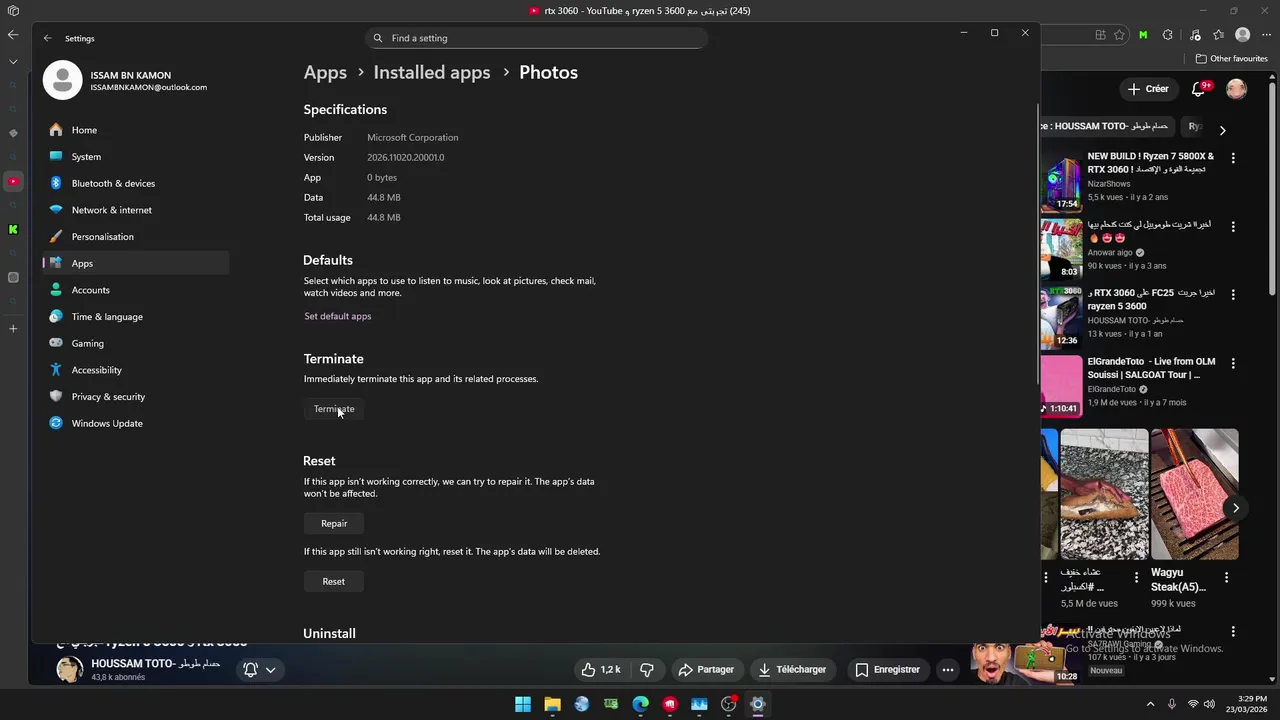Open YouTube account avatar menu
Screen dimensions: 1280x720
(1237, 89)
